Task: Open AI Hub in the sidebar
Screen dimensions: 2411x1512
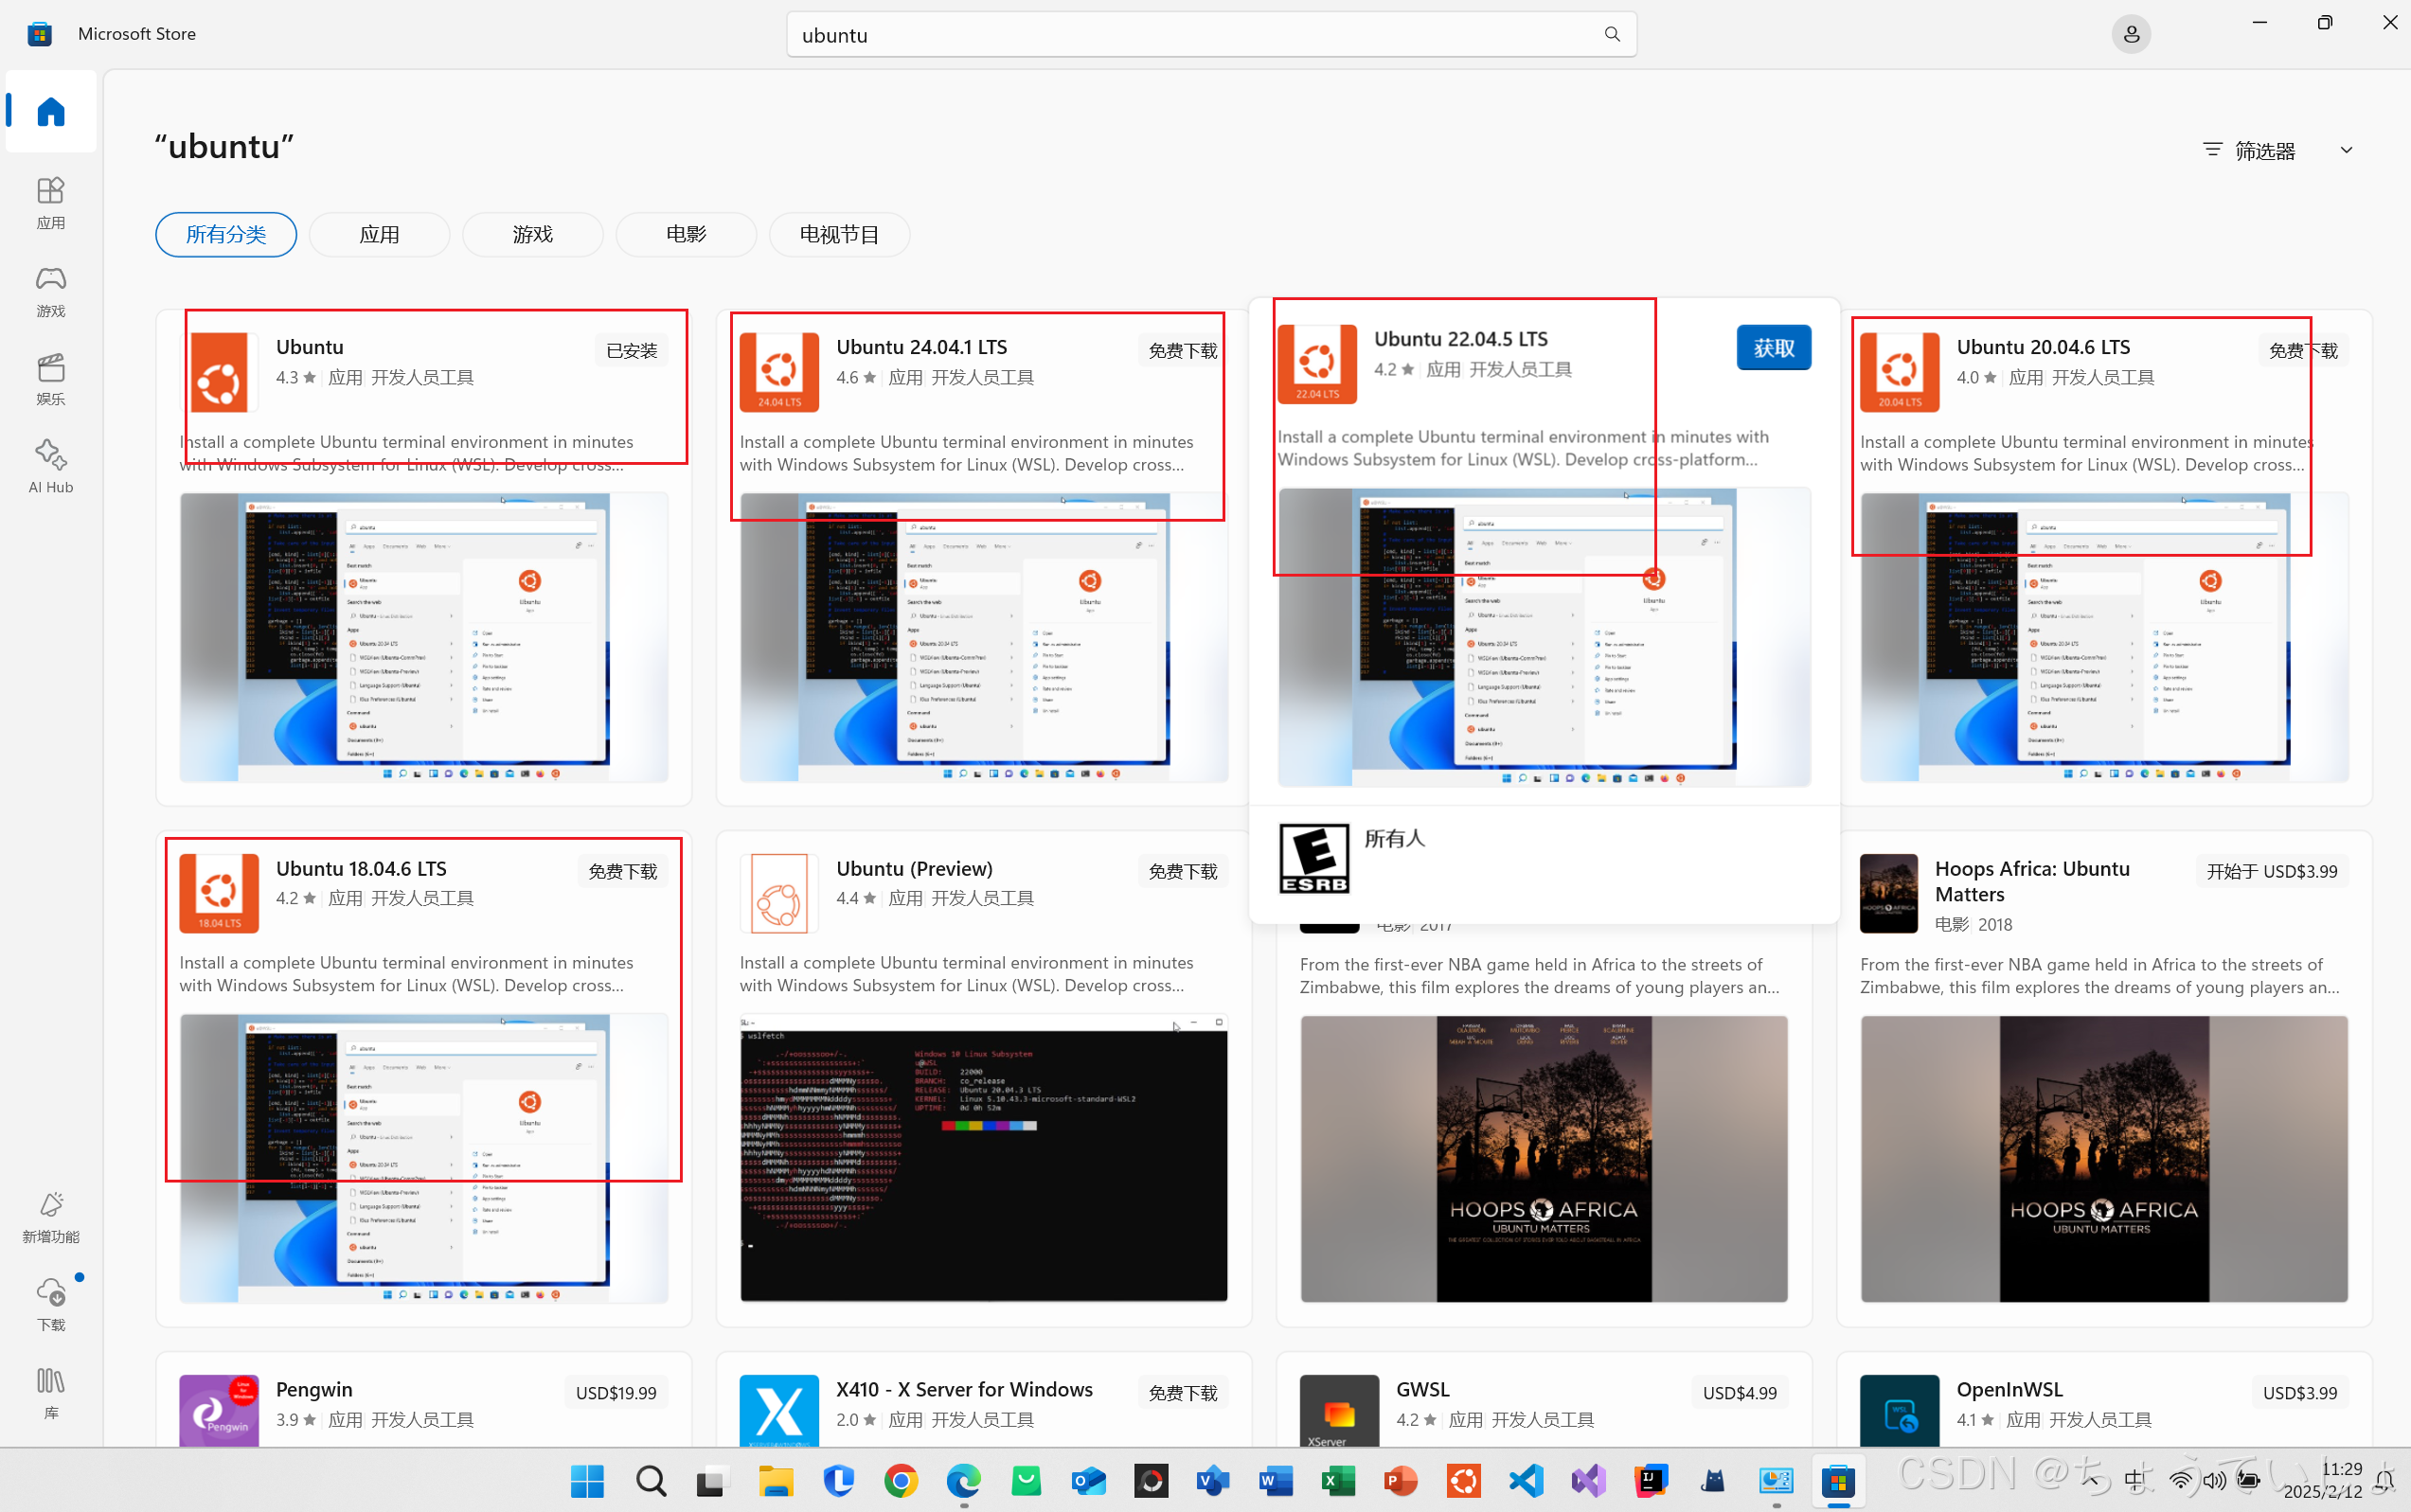Action: 51,467
